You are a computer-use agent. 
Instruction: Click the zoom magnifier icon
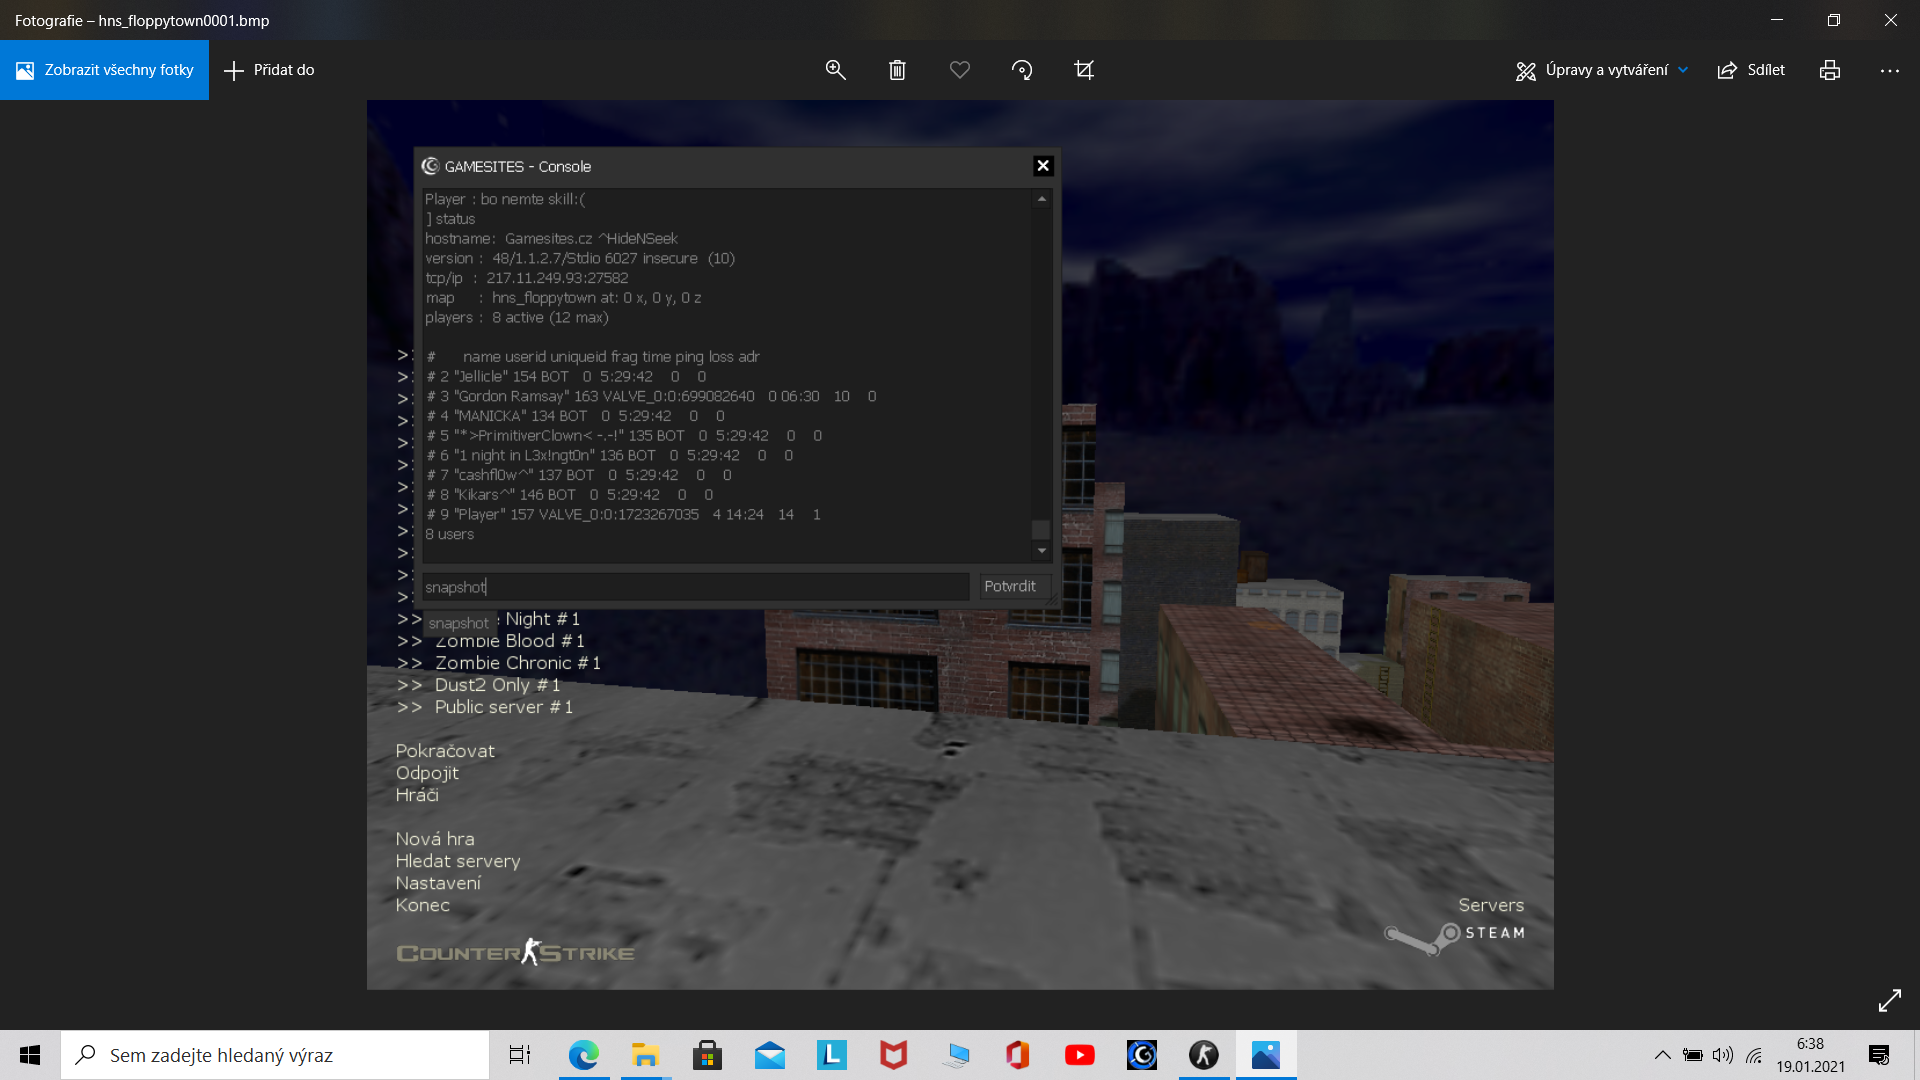click(x=835, y=70)
